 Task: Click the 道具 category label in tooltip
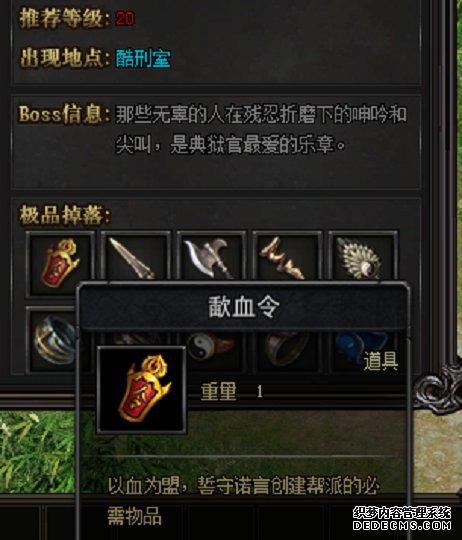[x=381, y=362]
